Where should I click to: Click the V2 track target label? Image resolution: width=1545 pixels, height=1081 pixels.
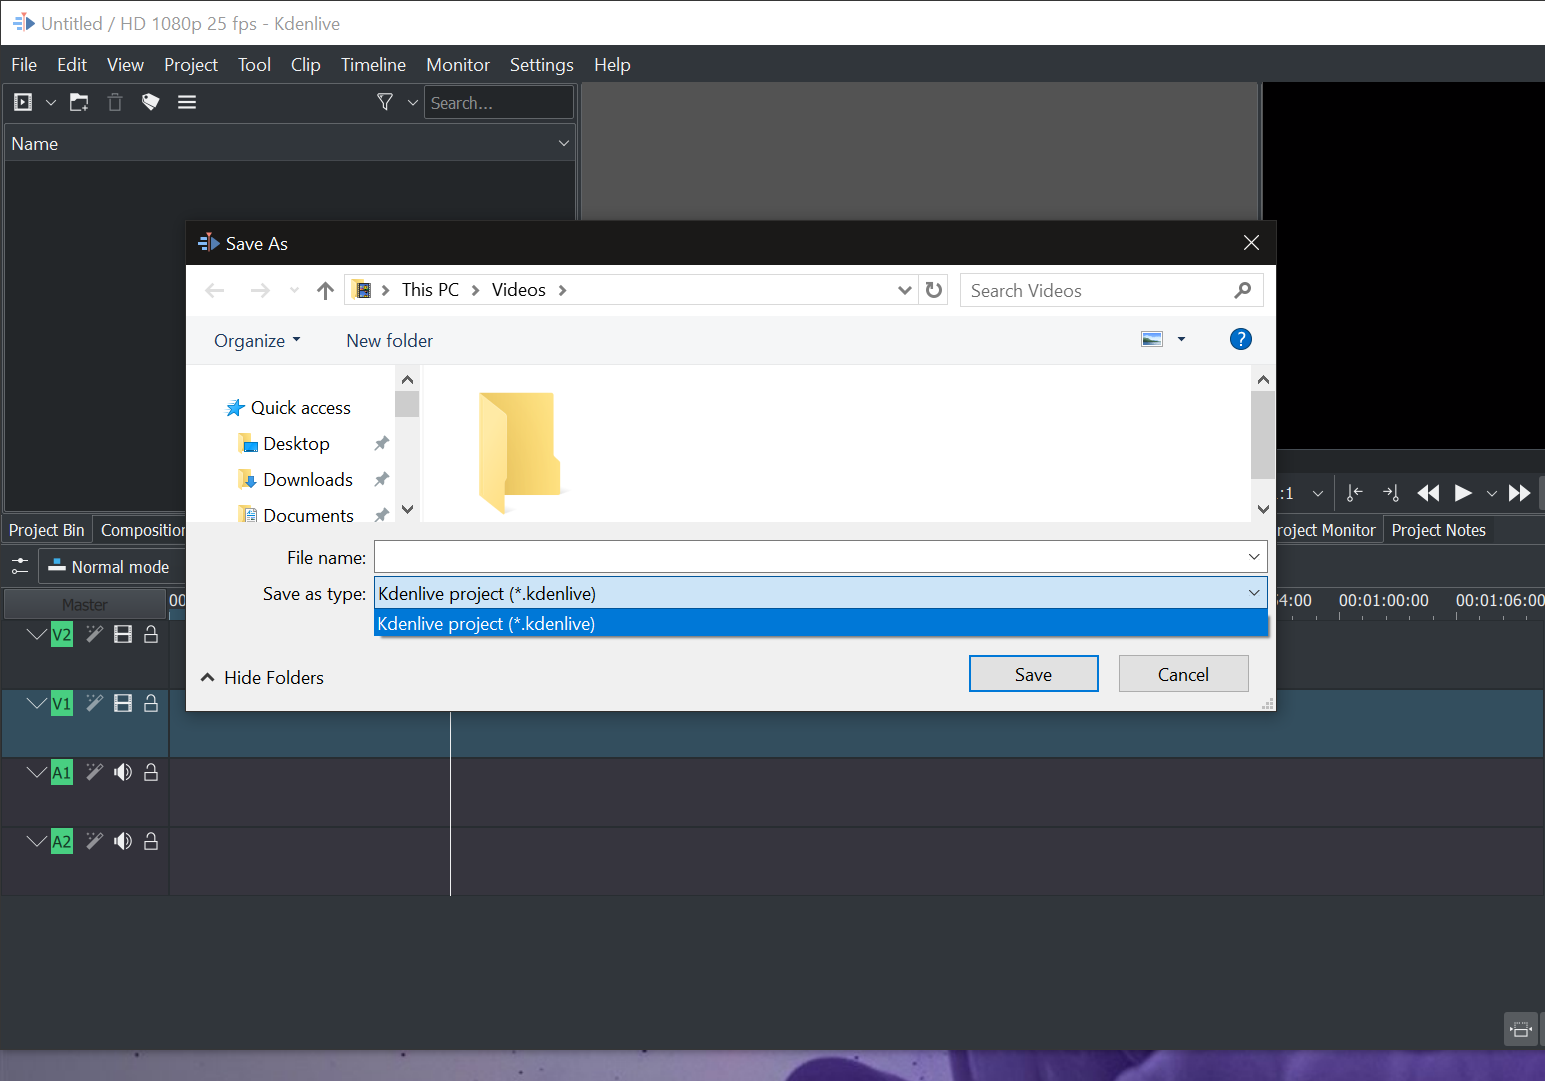(x=62, y=634)
